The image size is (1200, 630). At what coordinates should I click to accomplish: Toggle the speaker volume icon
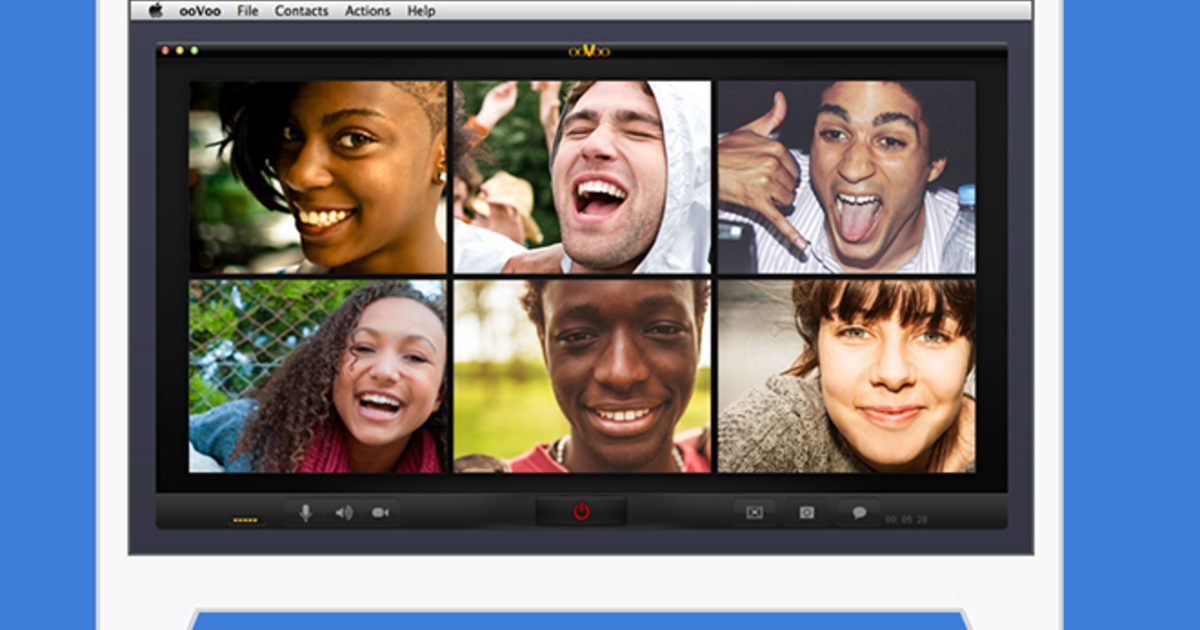click(343, 513)
